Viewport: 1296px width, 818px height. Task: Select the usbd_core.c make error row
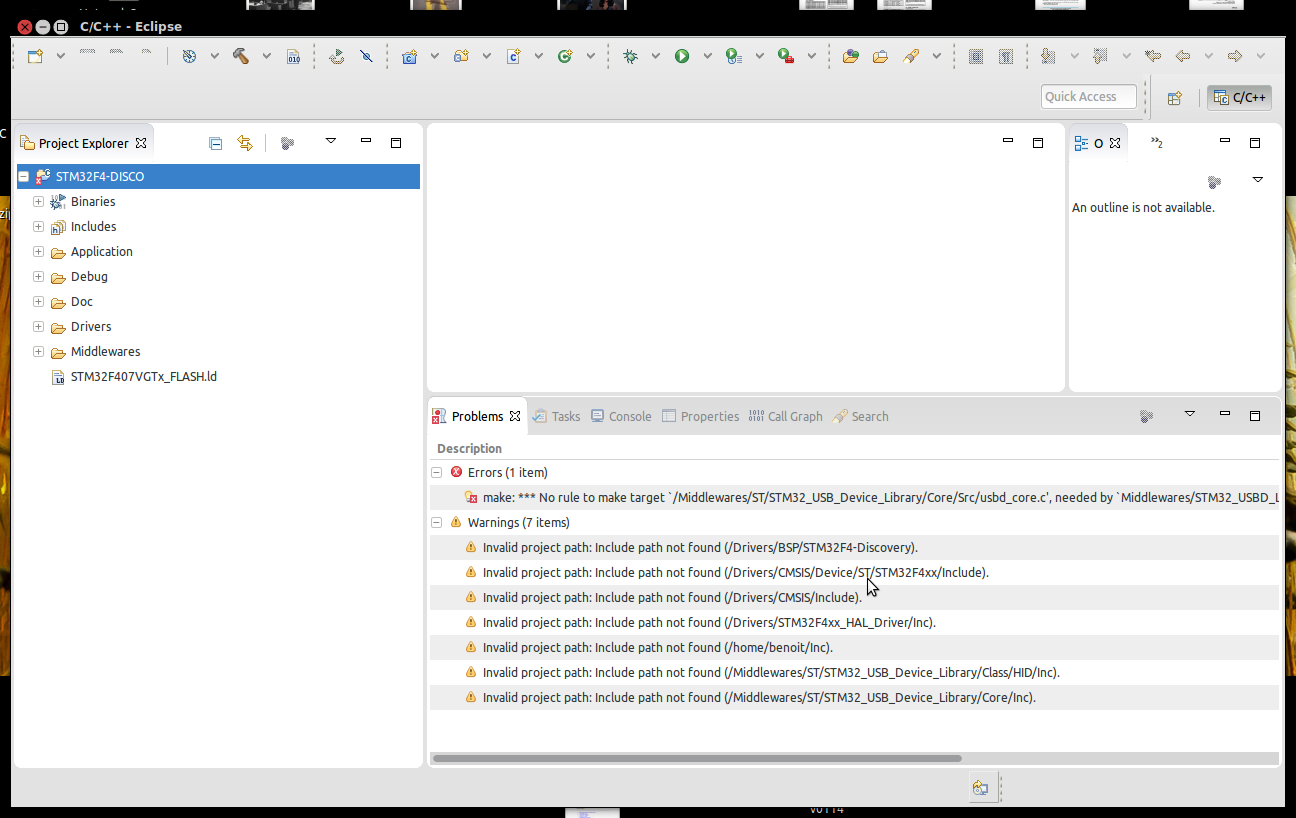(854, 497)
